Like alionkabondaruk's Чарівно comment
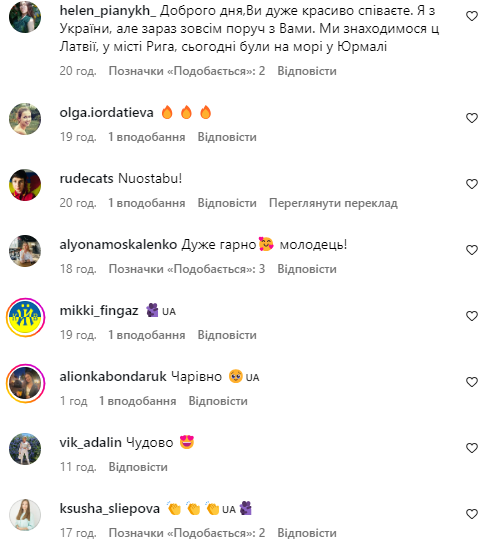The width and height of the screenshot is (485, 558). coord(471,382)
